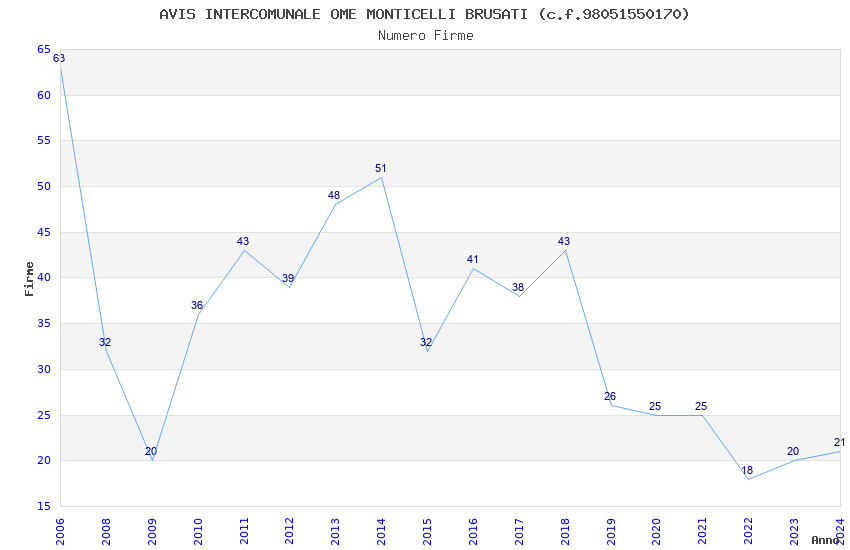Click the 65 y-axis tick label

pyautogui.click(x=44, y=49)
